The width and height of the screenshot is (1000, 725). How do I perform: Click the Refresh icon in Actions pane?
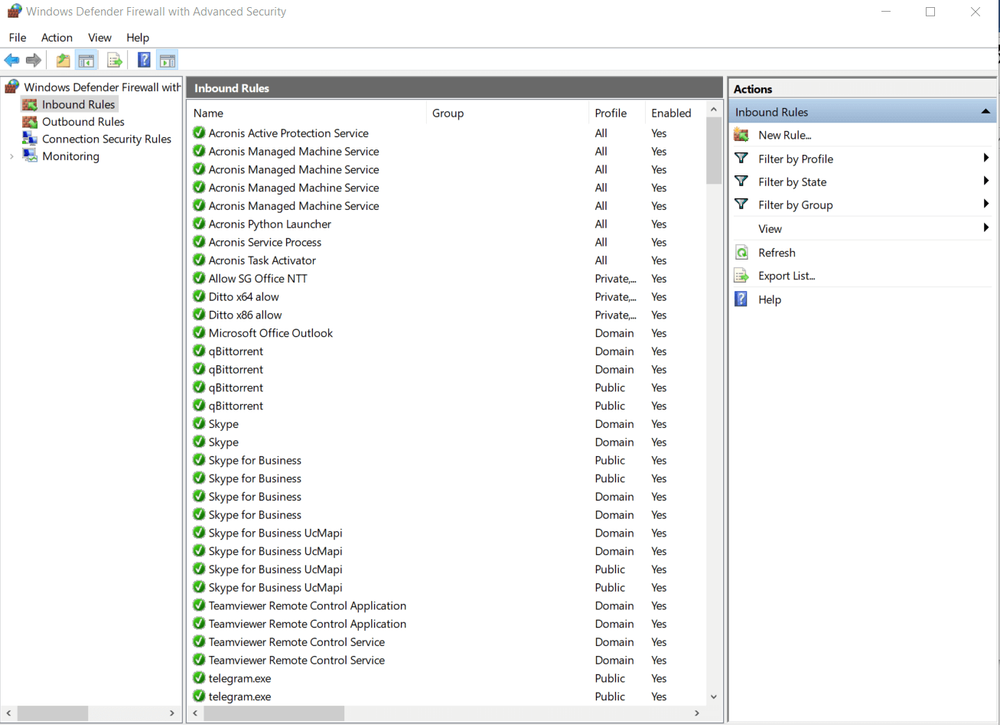click(741, 253)
